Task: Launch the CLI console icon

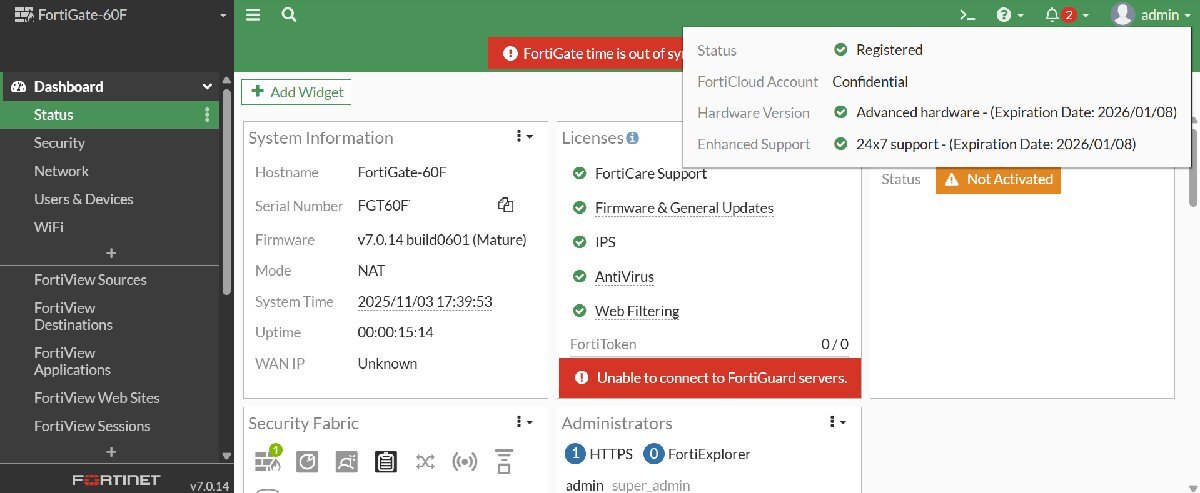Action: point(966,15)
